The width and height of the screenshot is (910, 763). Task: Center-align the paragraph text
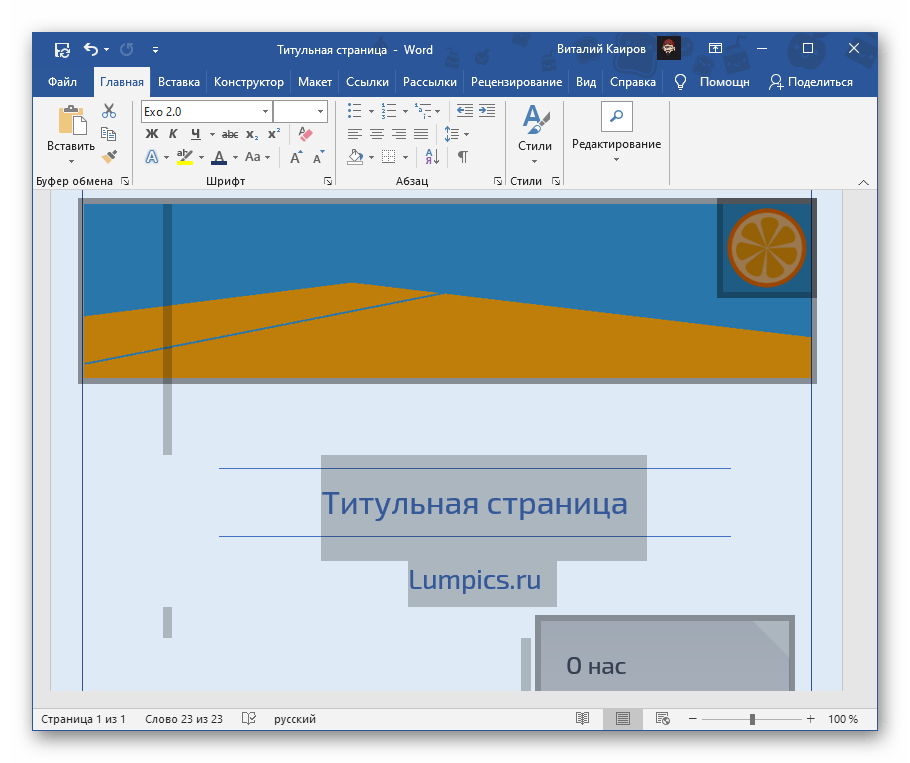point(377,134)
